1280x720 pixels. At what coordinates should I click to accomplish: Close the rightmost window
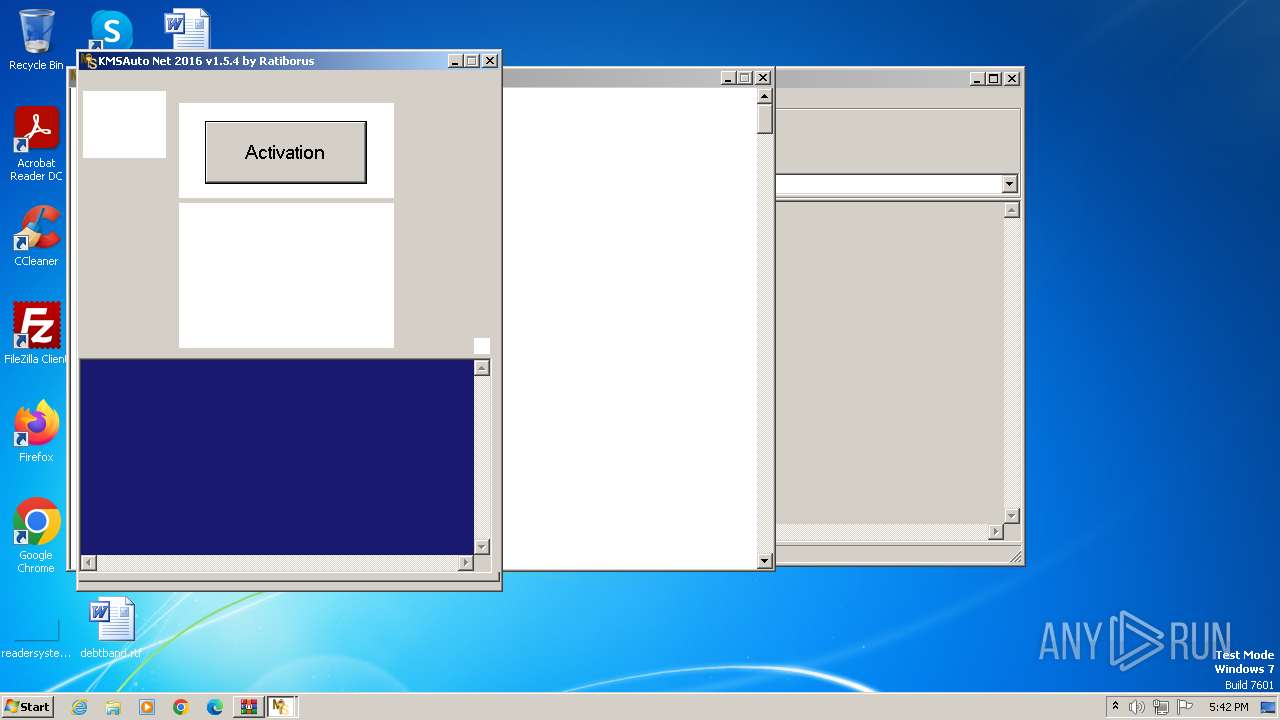[1012, 78]
